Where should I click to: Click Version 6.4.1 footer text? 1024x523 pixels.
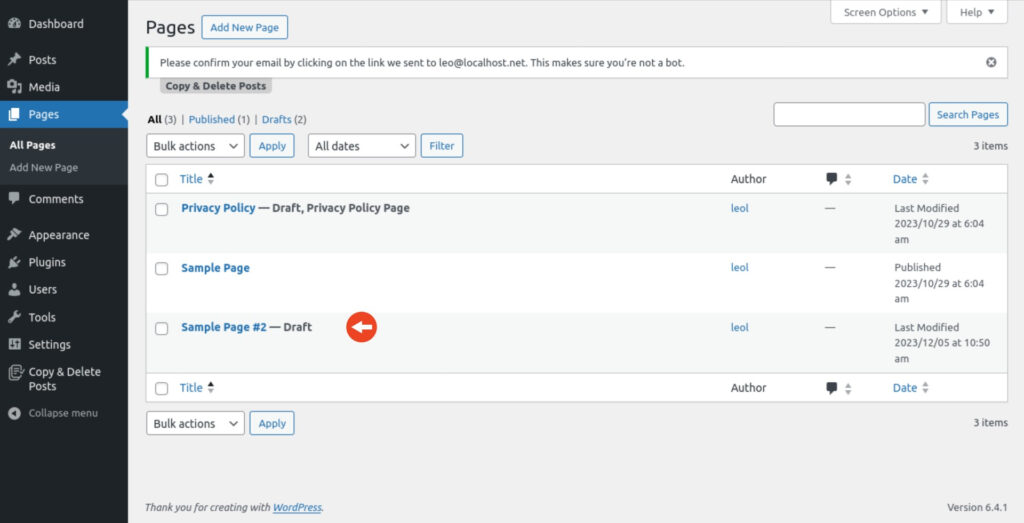(x=977, y=507)
